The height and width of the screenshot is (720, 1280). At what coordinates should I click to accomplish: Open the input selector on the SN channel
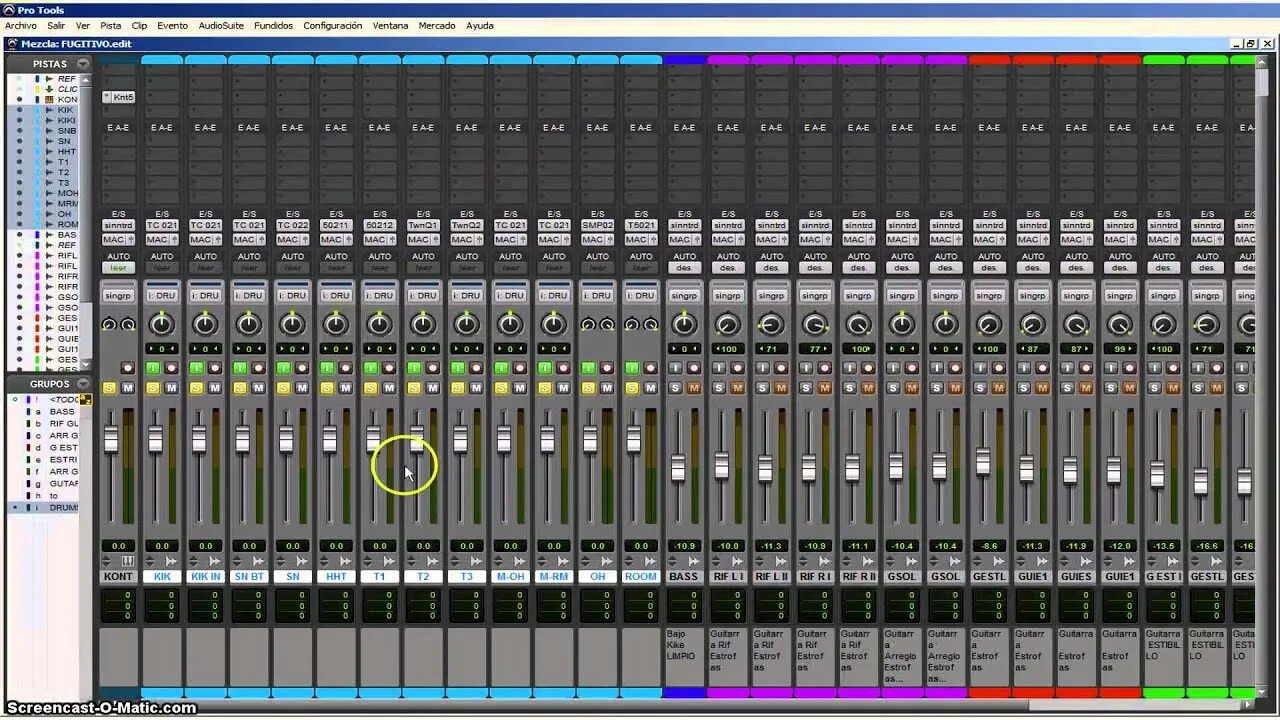[x=292, y=226]
